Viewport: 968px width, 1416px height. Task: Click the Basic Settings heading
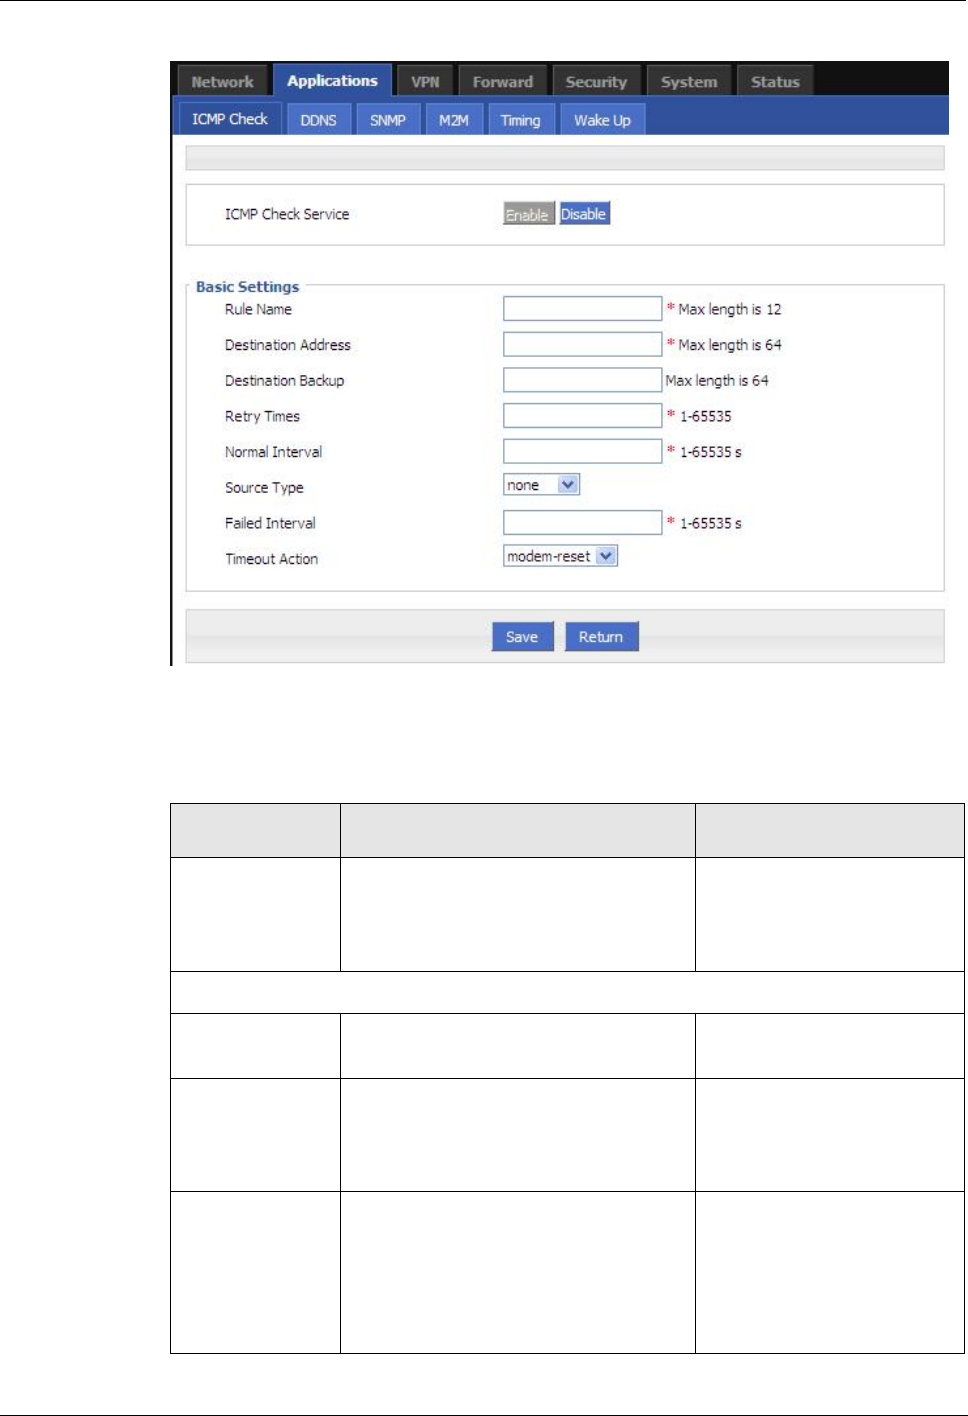[247, 287]
